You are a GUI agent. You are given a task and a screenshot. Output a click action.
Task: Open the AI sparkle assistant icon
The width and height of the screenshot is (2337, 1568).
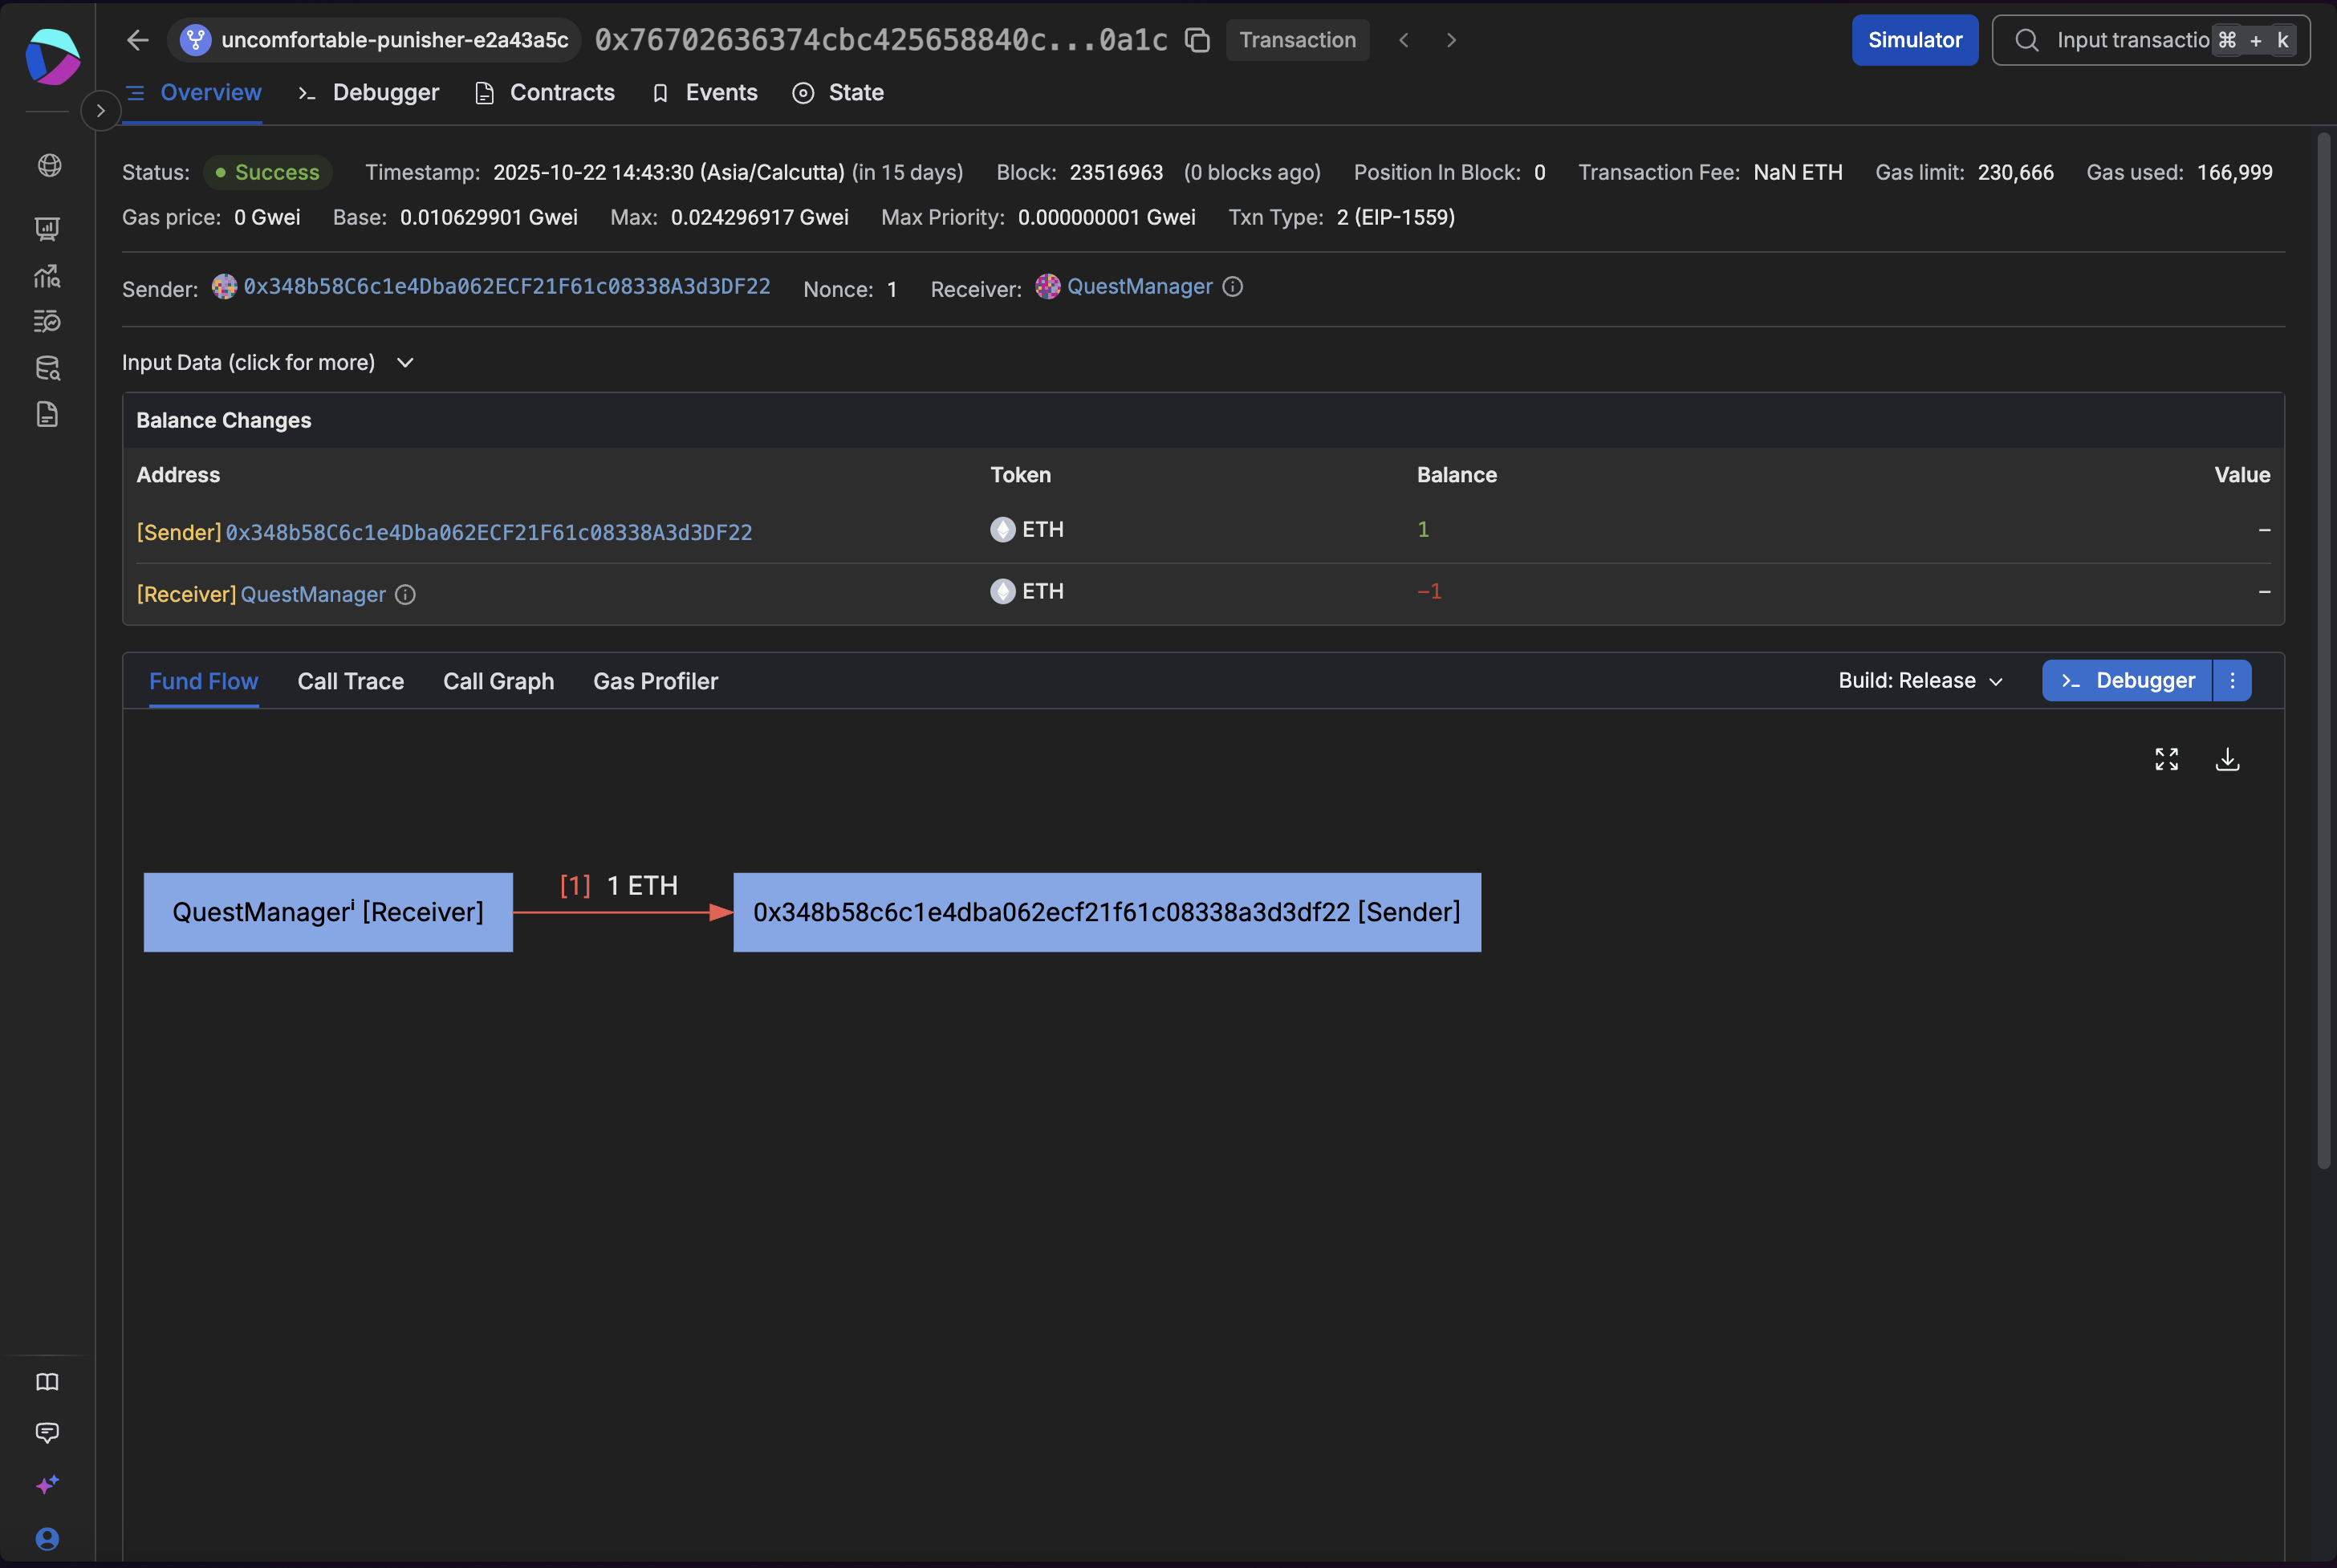47,1484
